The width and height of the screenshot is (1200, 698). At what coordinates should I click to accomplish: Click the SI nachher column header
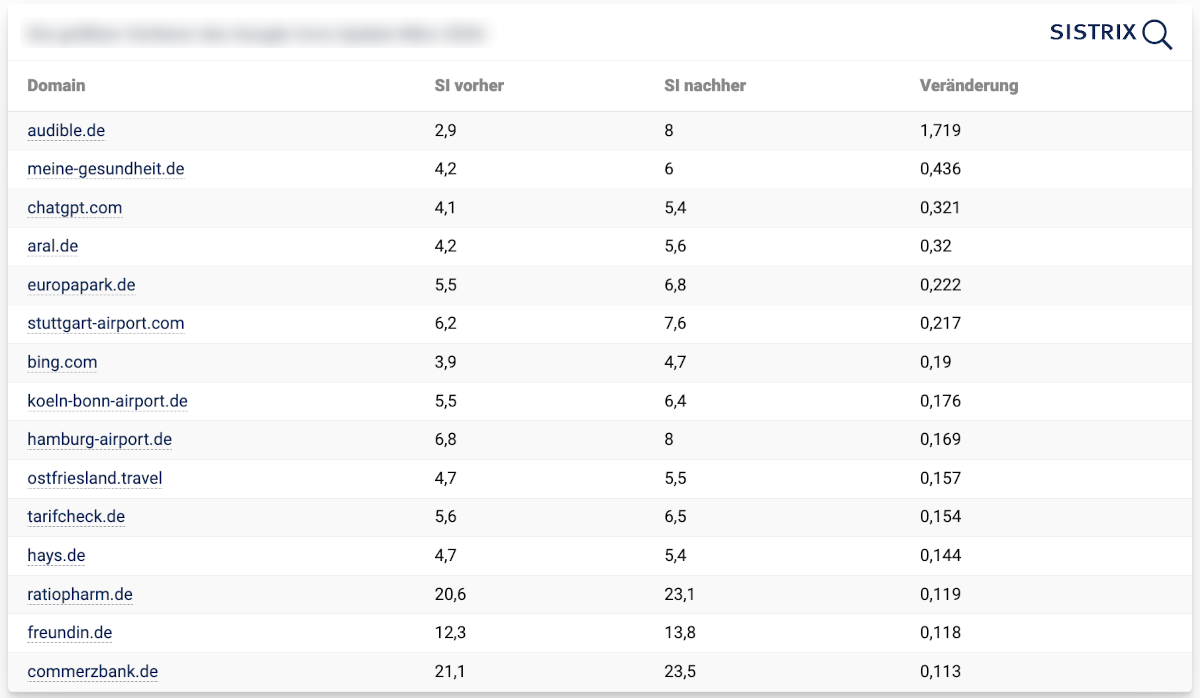coord(705,86)
